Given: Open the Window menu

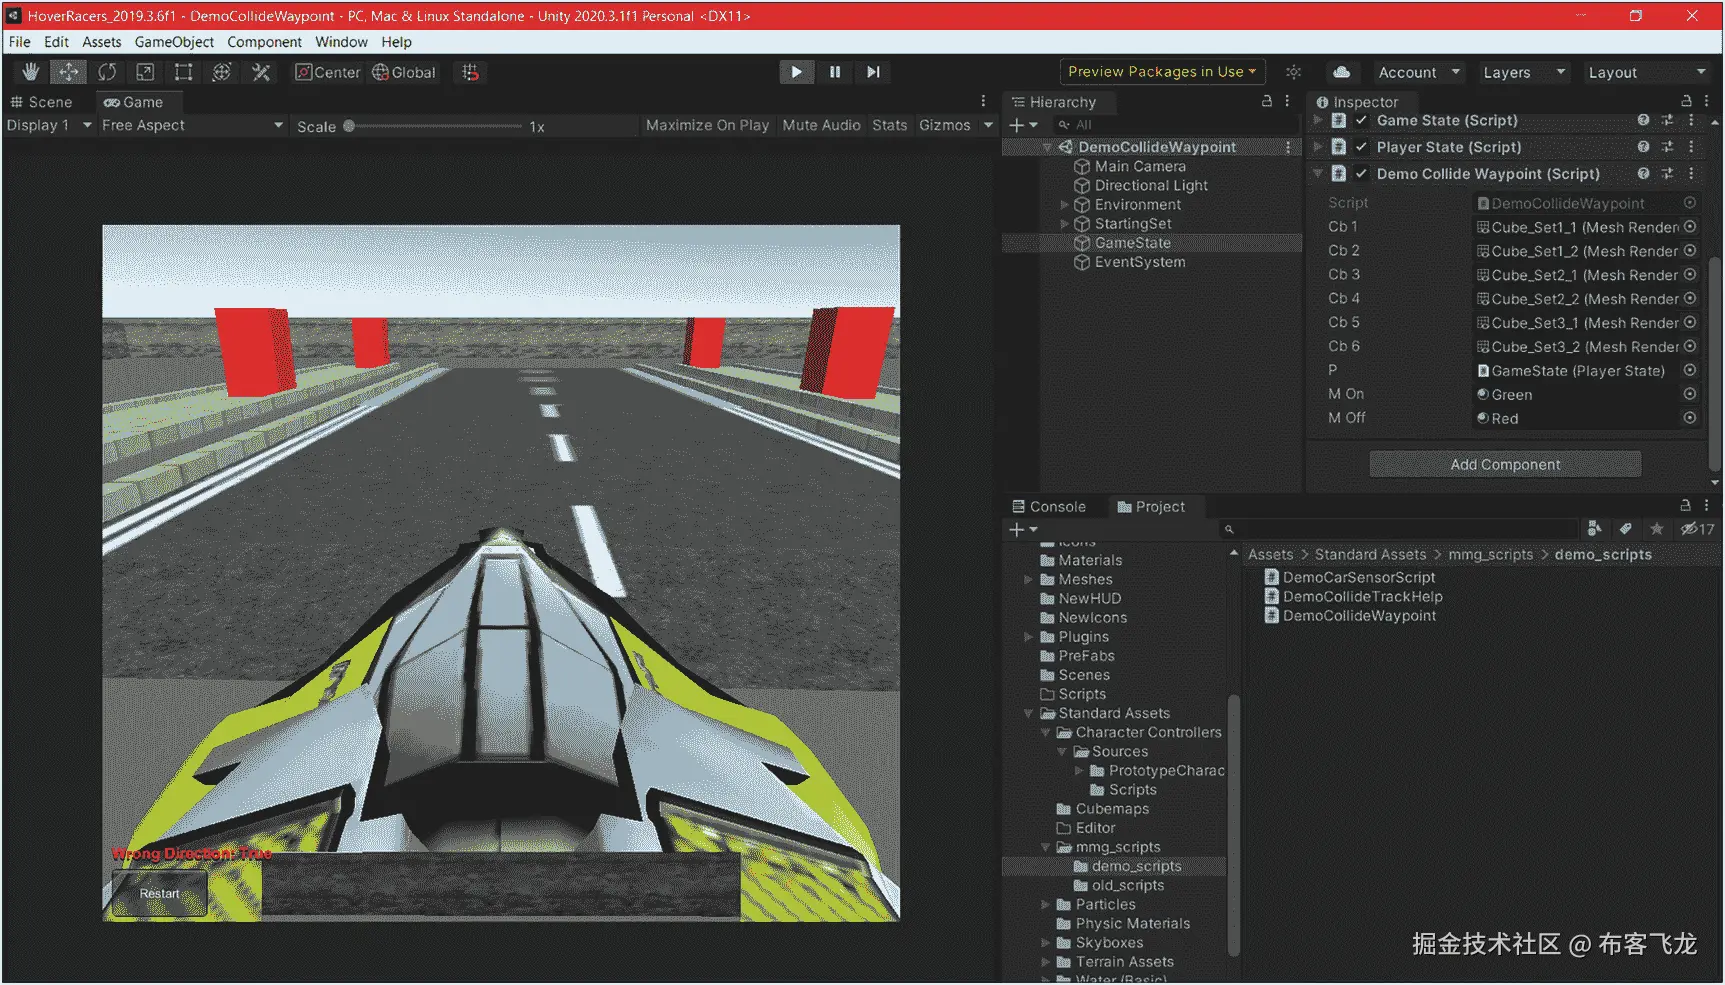Looking at the screenshot, I should (341, 42).
